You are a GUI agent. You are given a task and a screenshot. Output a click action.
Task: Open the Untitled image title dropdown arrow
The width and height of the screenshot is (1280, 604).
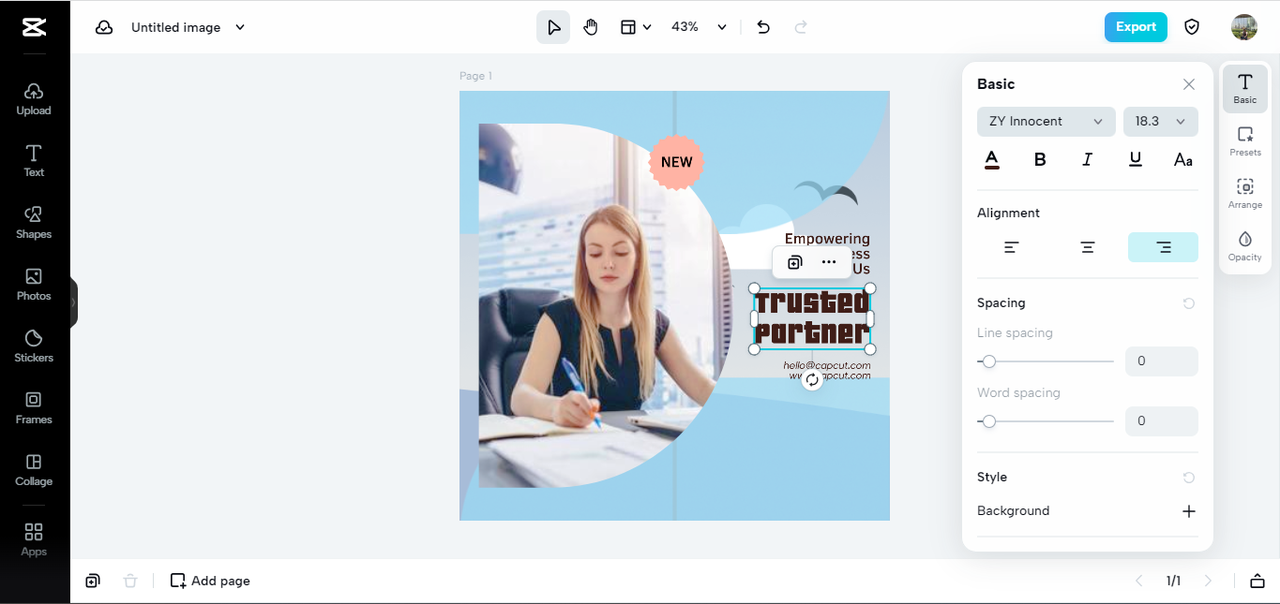[x=240, y=27]
